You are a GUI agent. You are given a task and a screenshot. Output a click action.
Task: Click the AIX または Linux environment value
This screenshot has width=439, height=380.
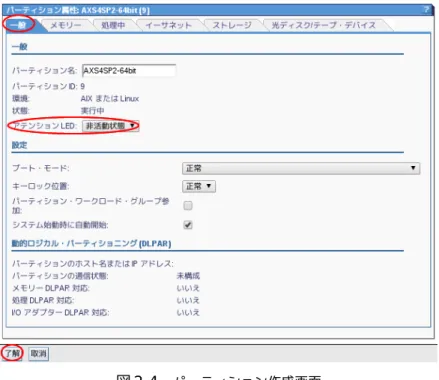tap(110, 99)
